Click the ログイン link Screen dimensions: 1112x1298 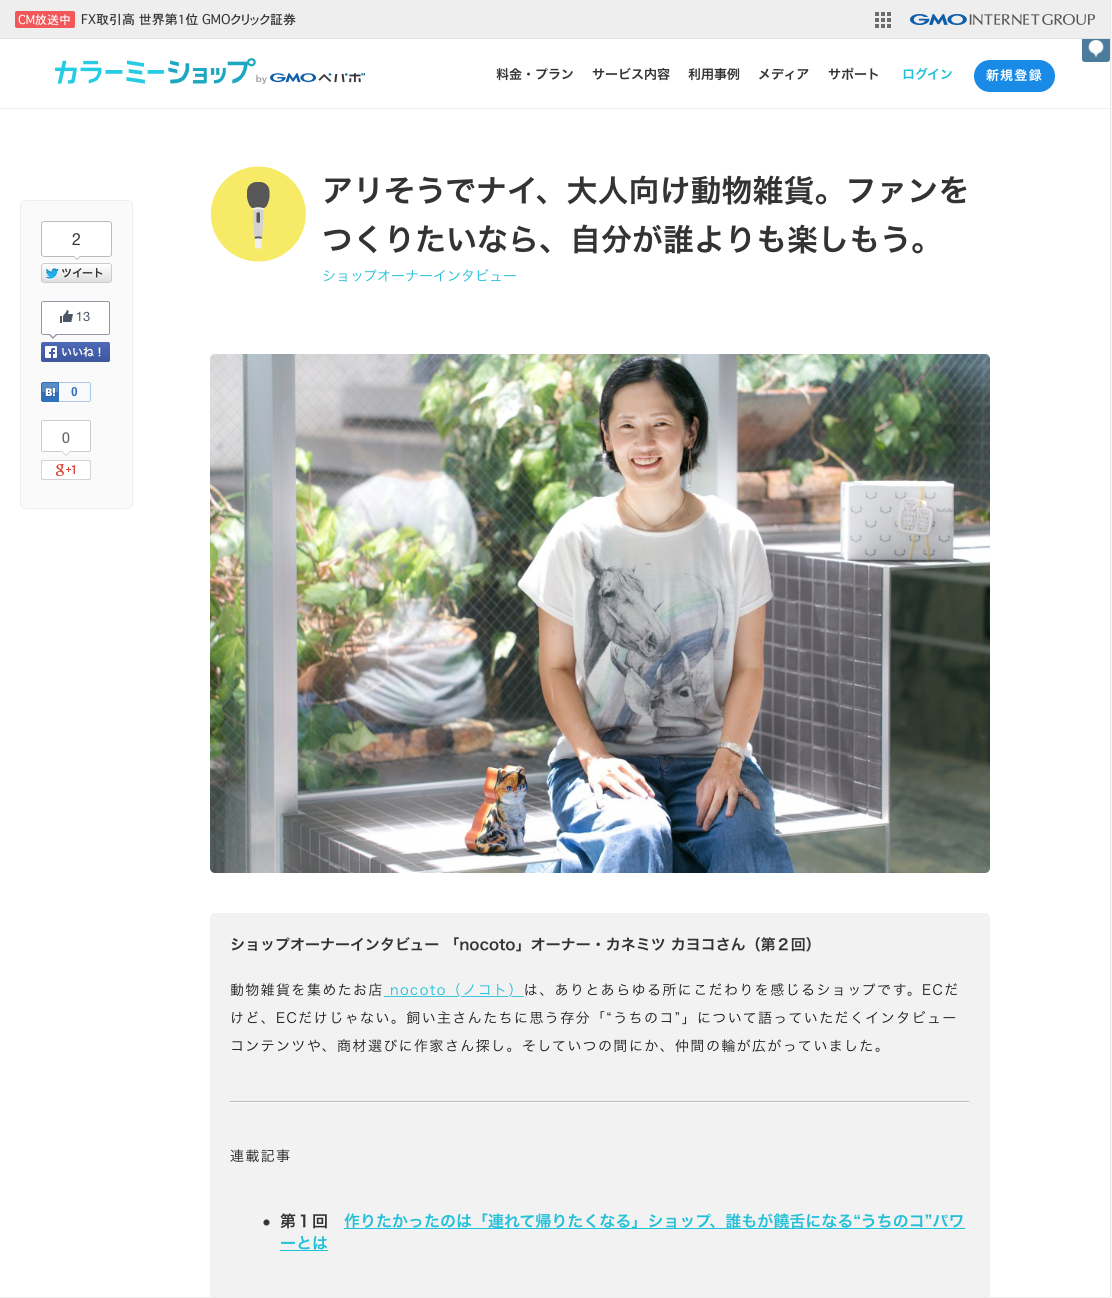(x=927, y=74)
